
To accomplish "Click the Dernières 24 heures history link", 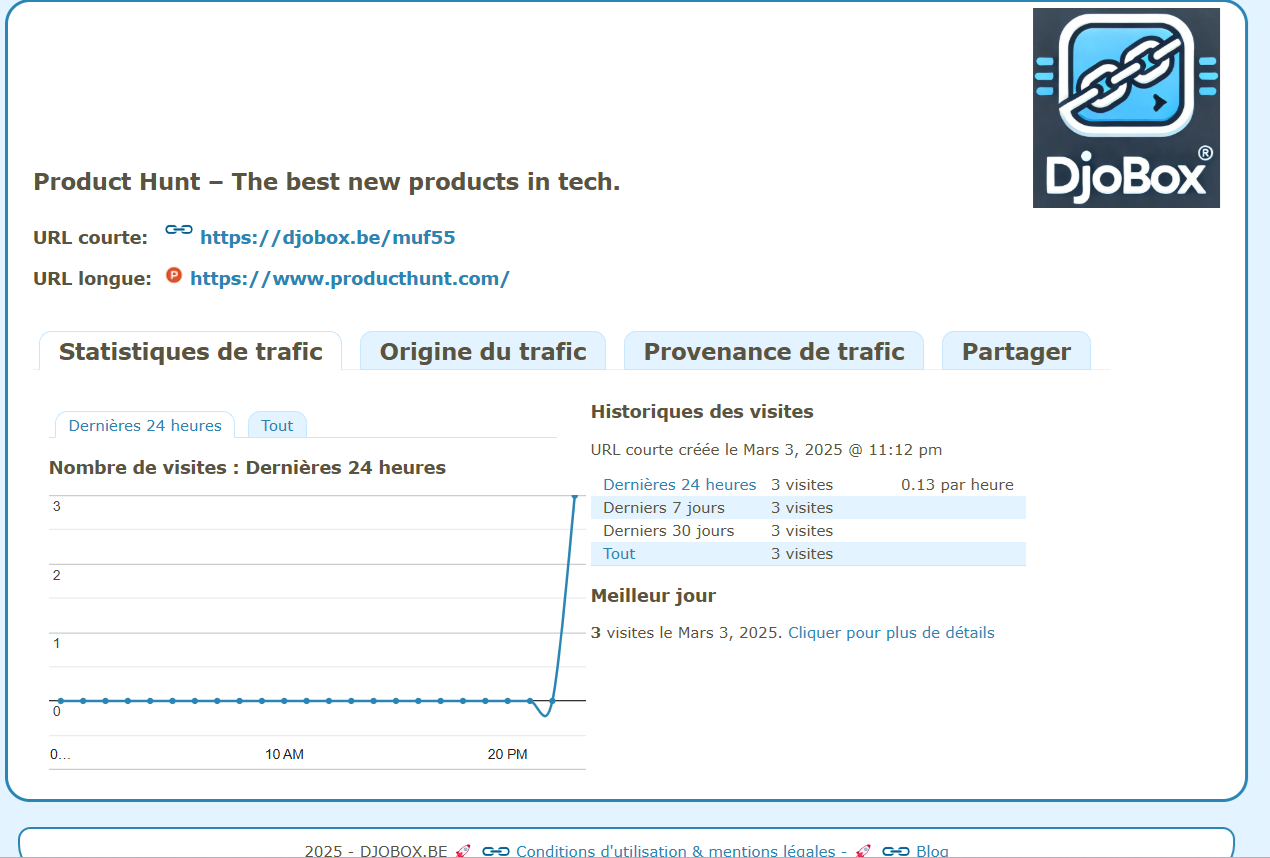I will [x=680, y=485].
